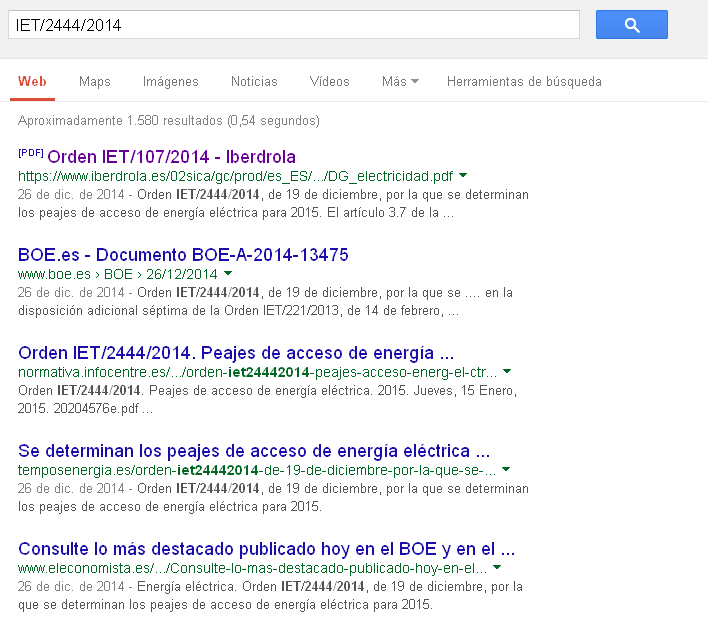The image size is (708, 622).
Task: Click the snippet mentioning El artículo 3.7
Action: pyautogui.click(x=273, y=204)
